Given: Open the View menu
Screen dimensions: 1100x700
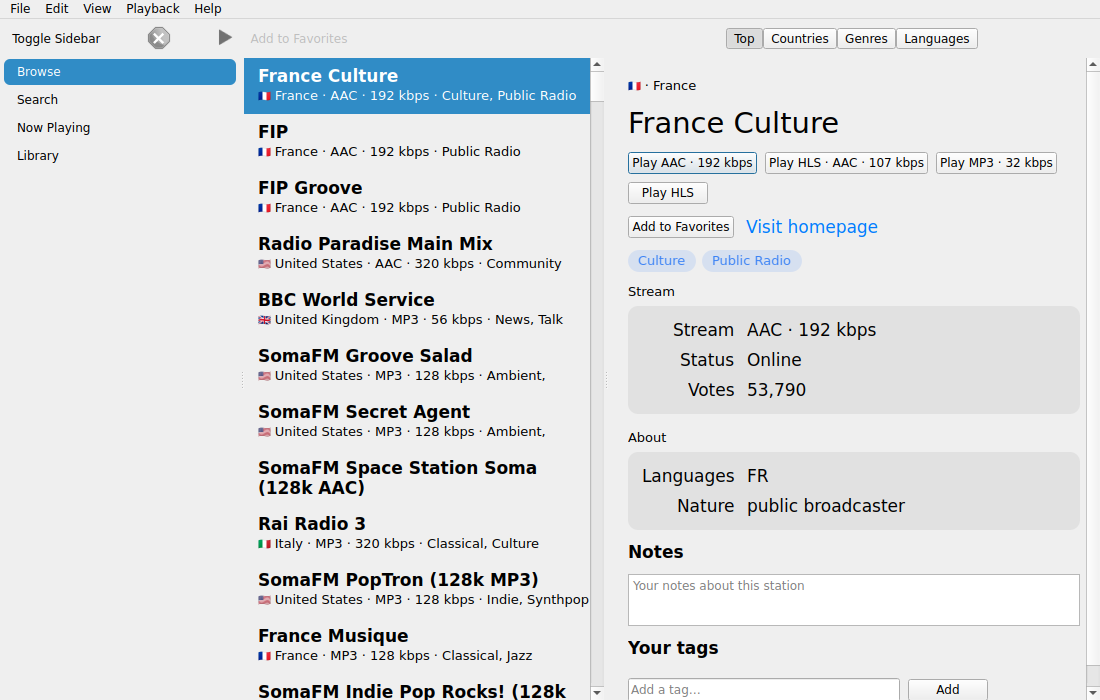Looking at the screenshot, I should [97, 8].
